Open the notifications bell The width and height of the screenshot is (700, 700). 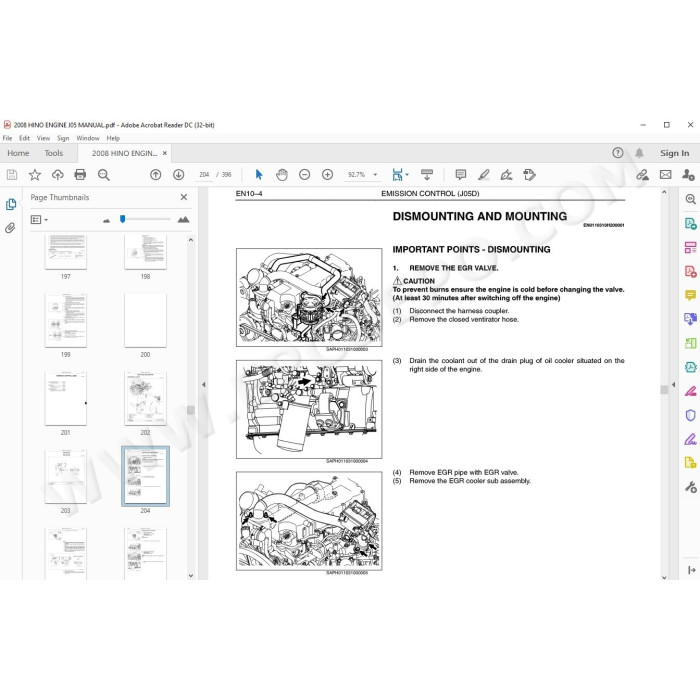click(x=639, y=153)
